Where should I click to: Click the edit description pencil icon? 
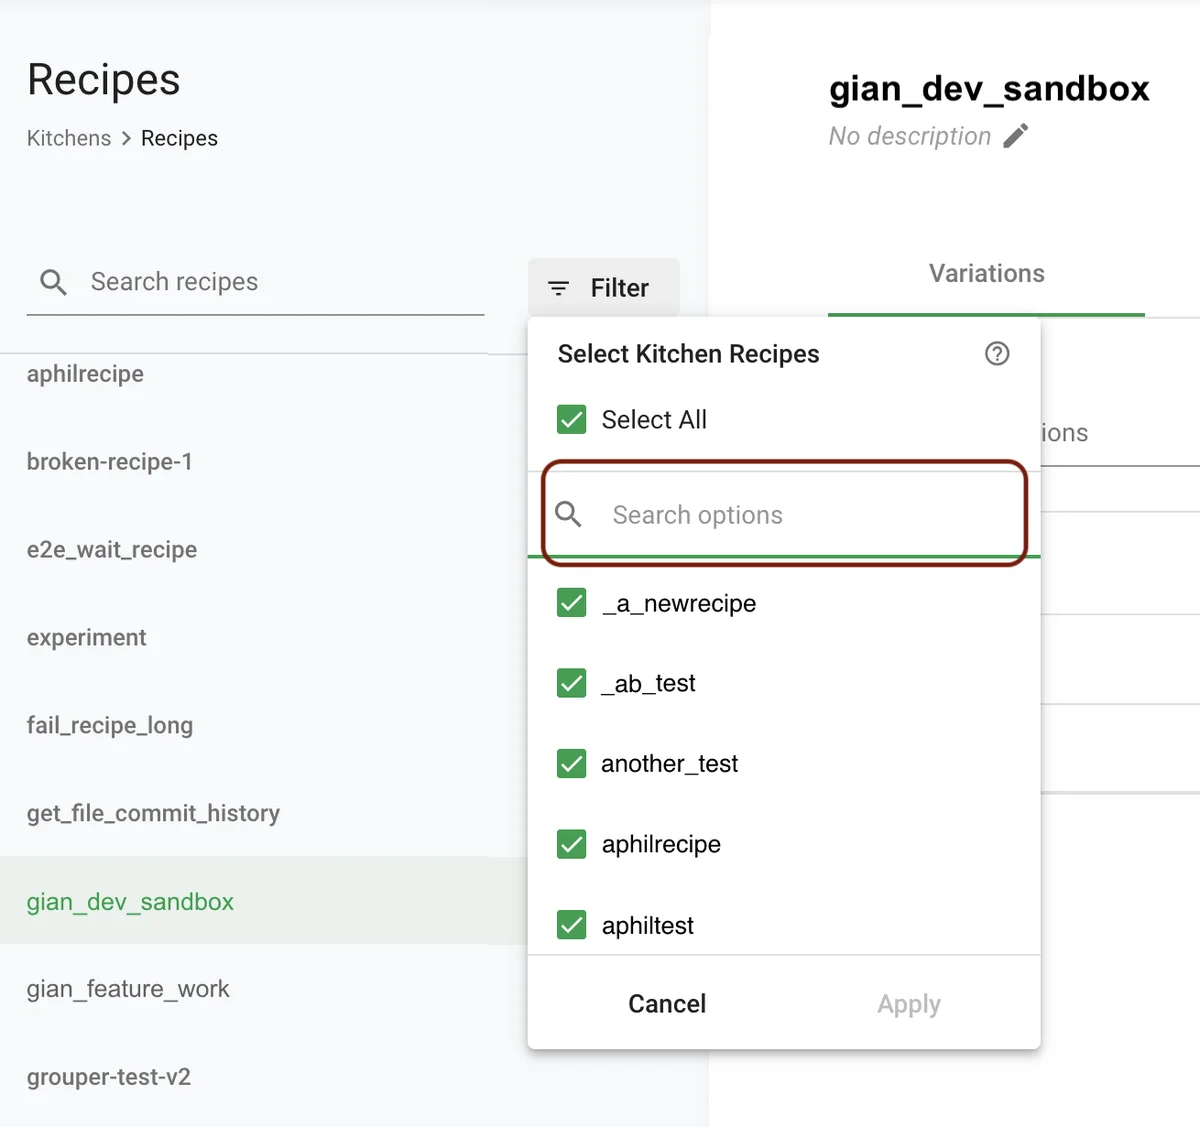tap(1016, 136)
